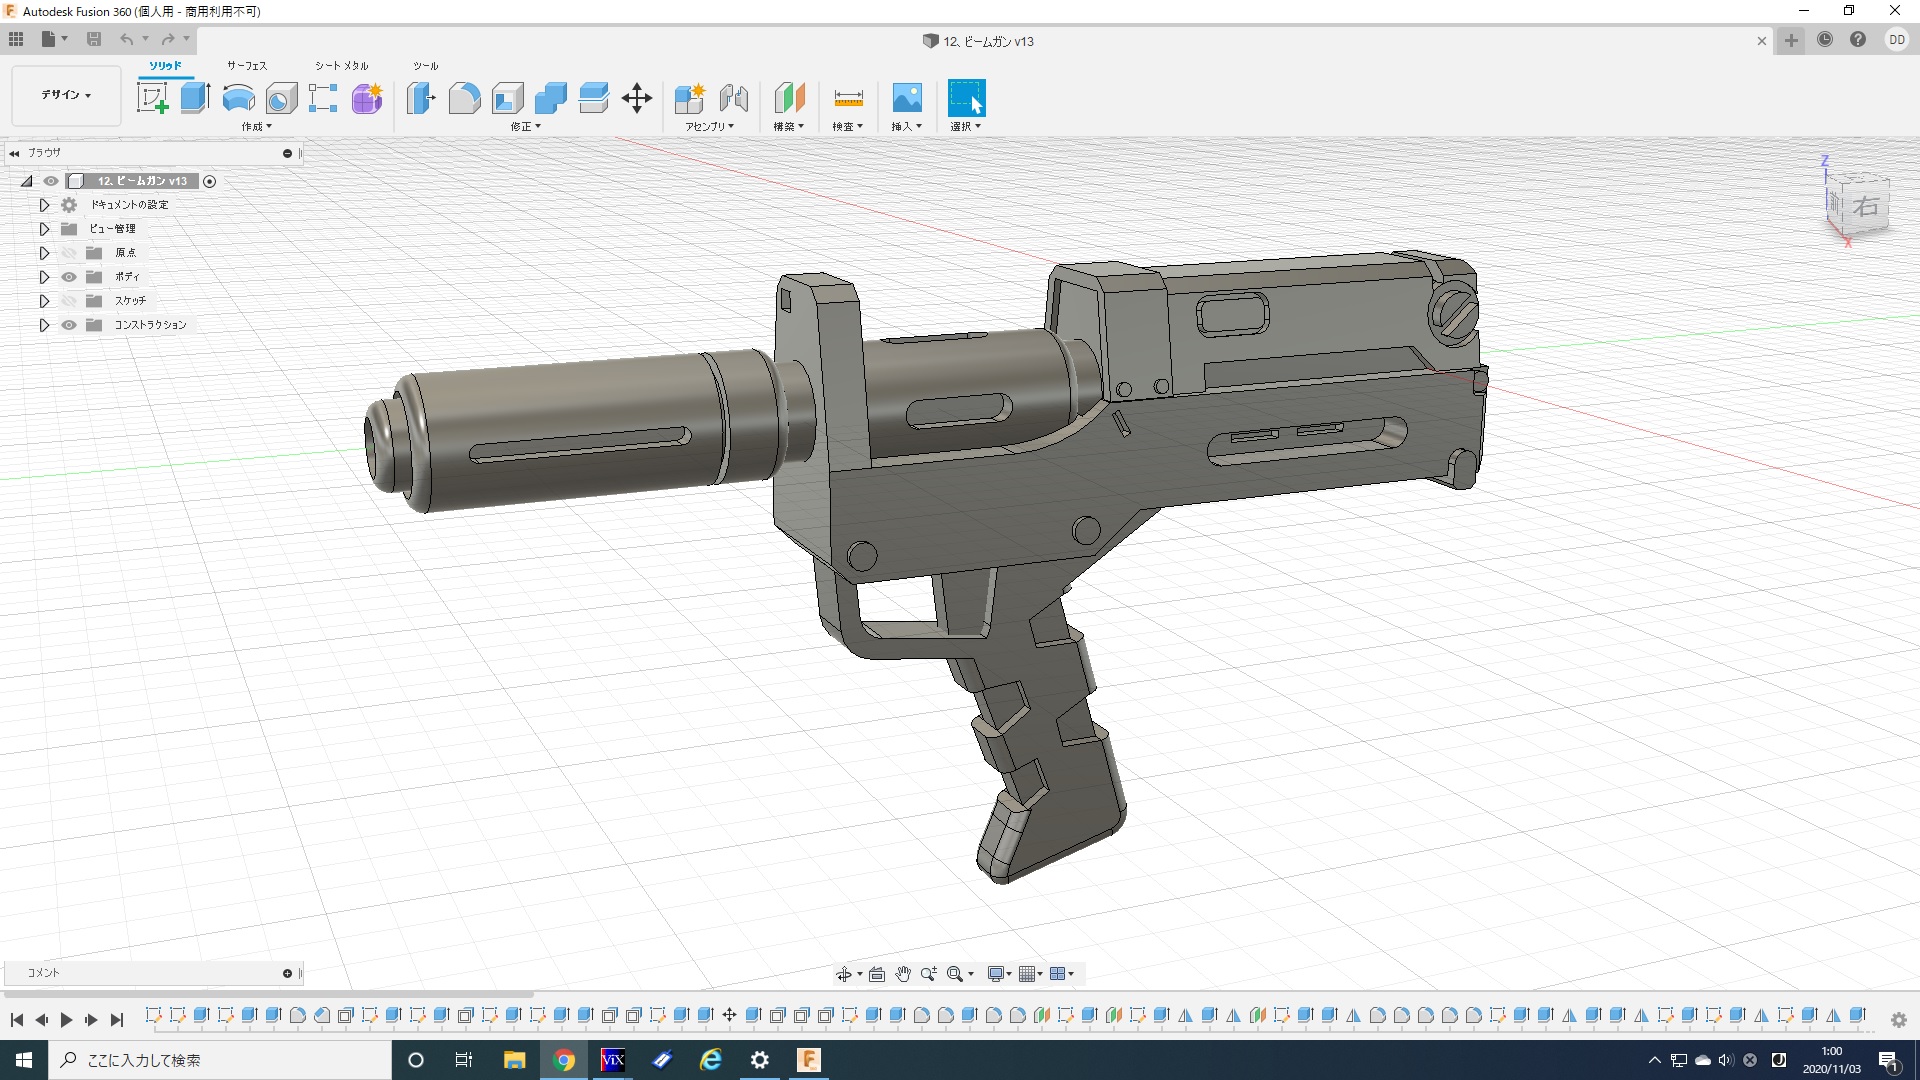Click the Extrude tool icon

195,98
